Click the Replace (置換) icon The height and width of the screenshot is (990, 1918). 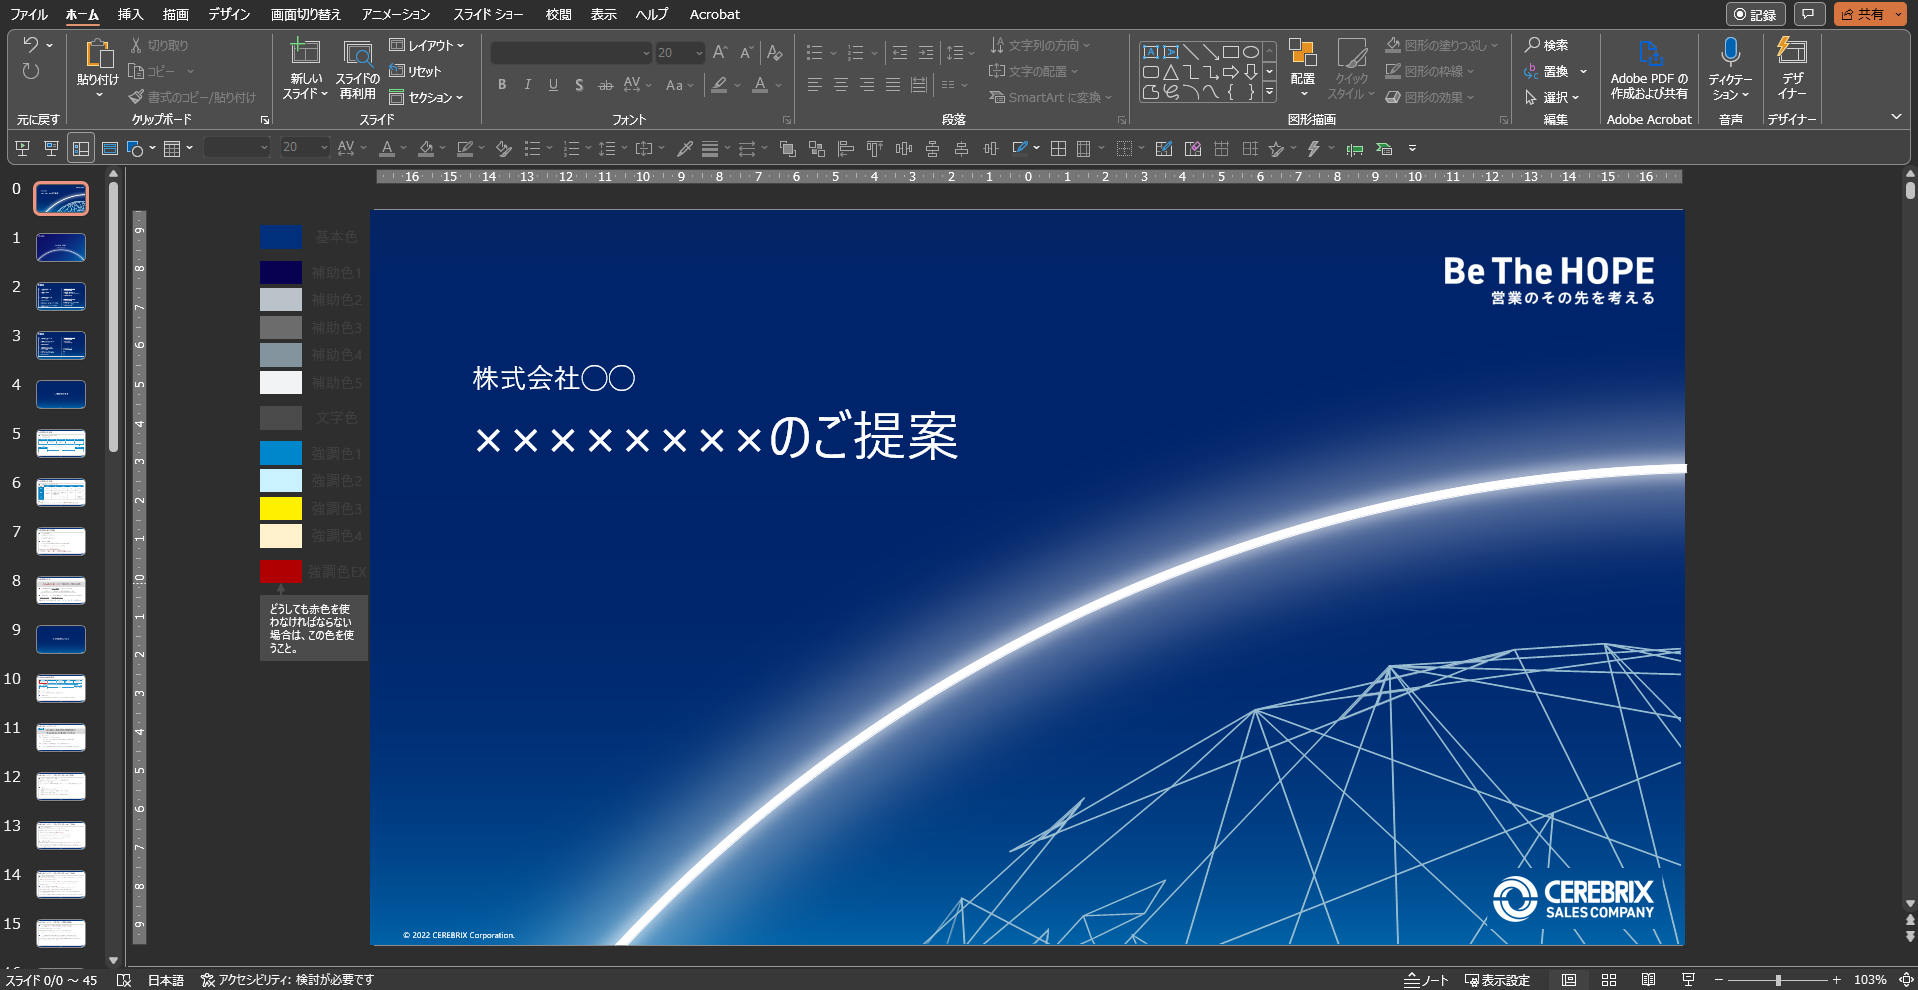click(x=1531, y=71)
